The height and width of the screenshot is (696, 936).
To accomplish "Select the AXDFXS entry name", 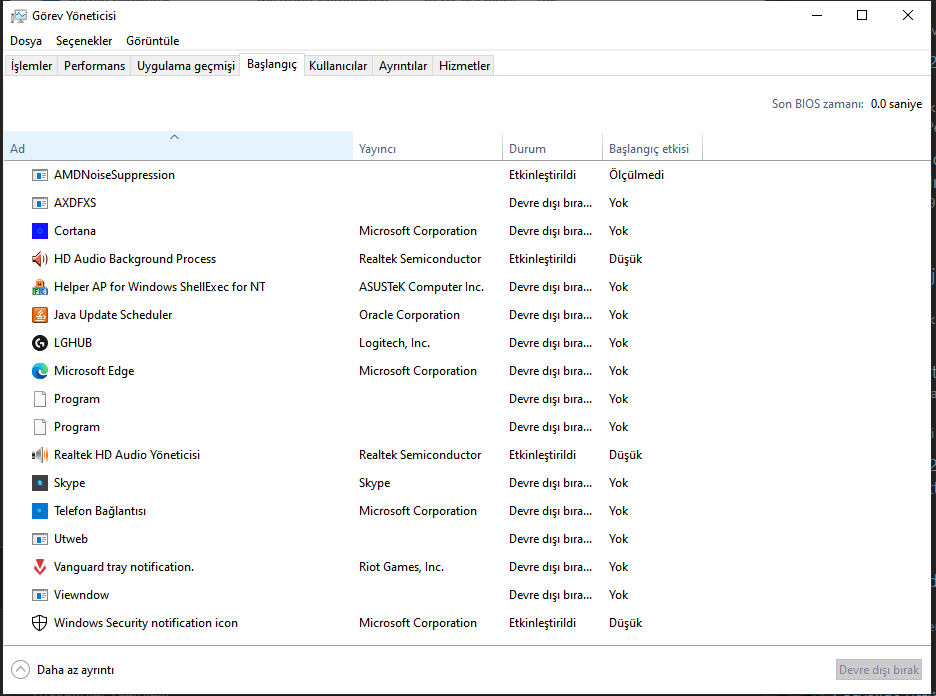I will [75, 203].
